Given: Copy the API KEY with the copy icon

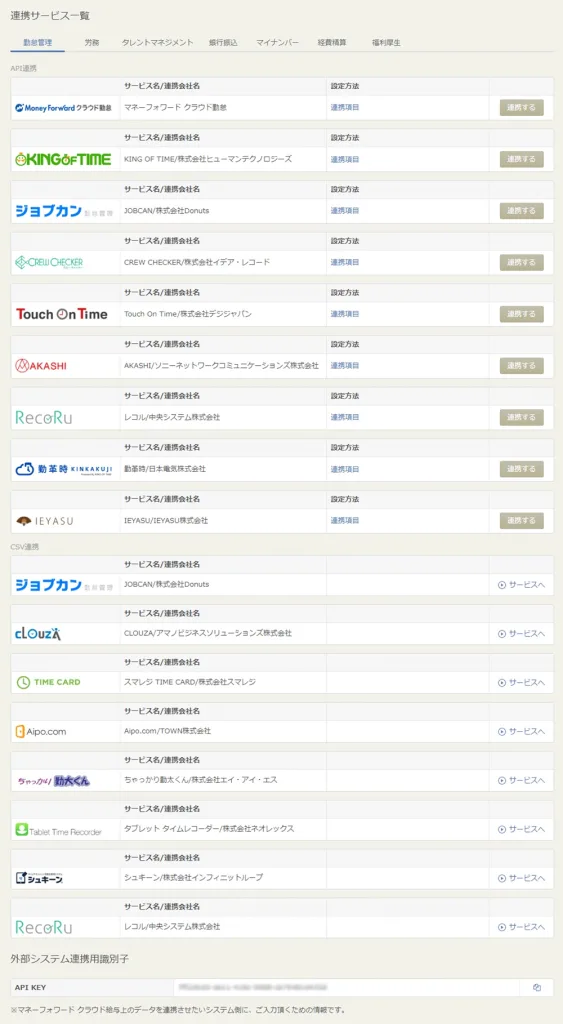Looking at the screenshot, I should 537,987.
